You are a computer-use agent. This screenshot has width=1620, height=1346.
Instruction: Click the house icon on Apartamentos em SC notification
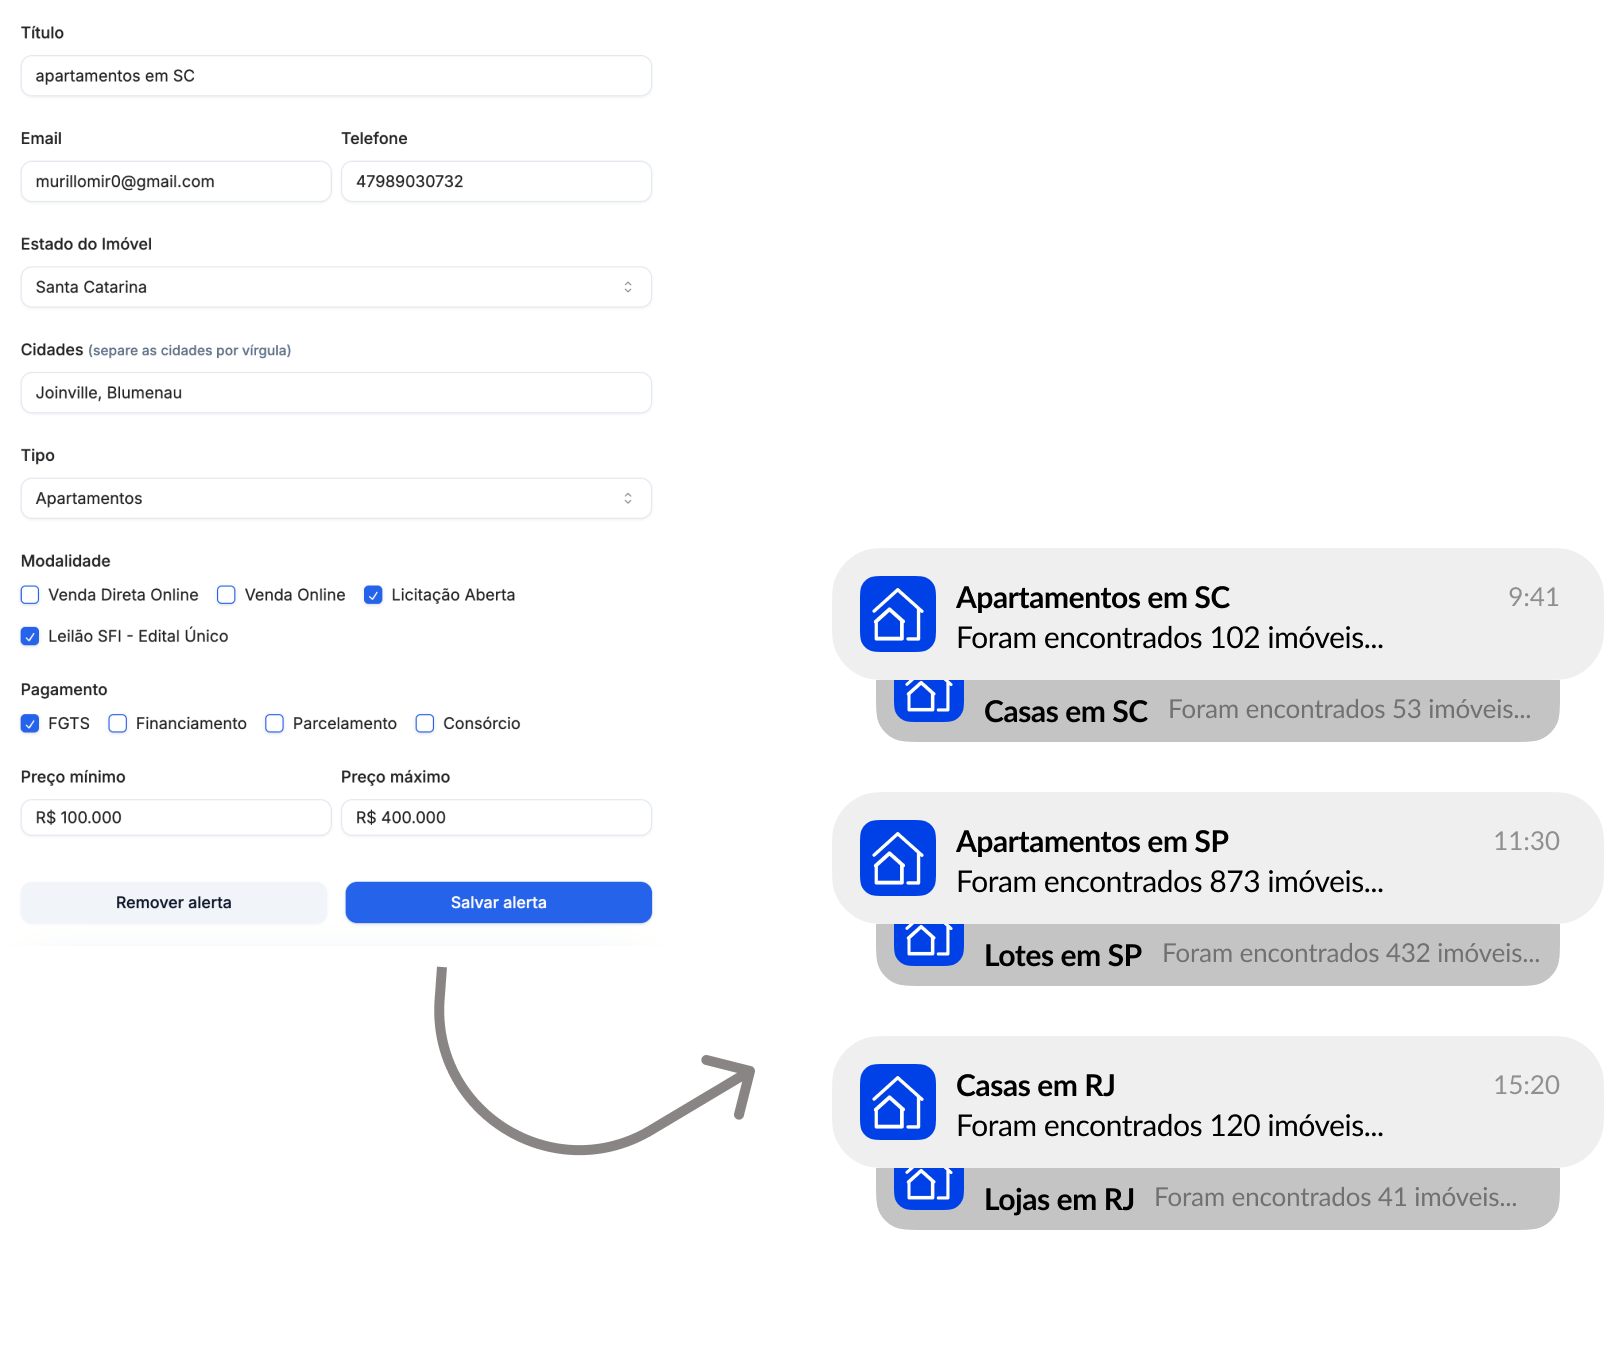coord(898,614)
